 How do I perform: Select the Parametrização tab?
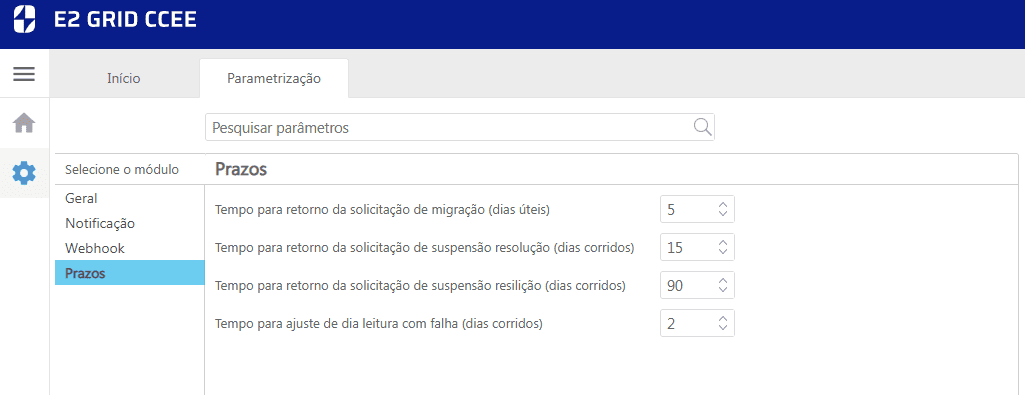tap(274, 78)
